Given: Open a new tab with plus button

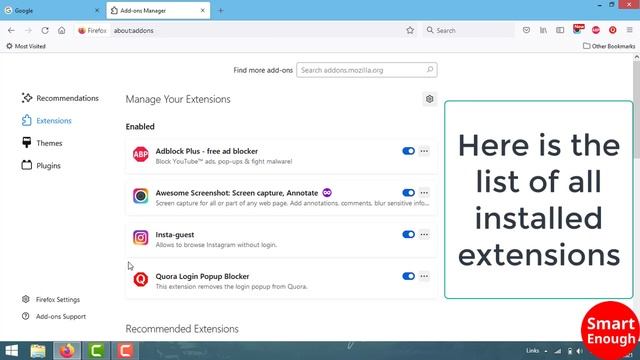Looking at the screenshot, I should pos(220,11).
